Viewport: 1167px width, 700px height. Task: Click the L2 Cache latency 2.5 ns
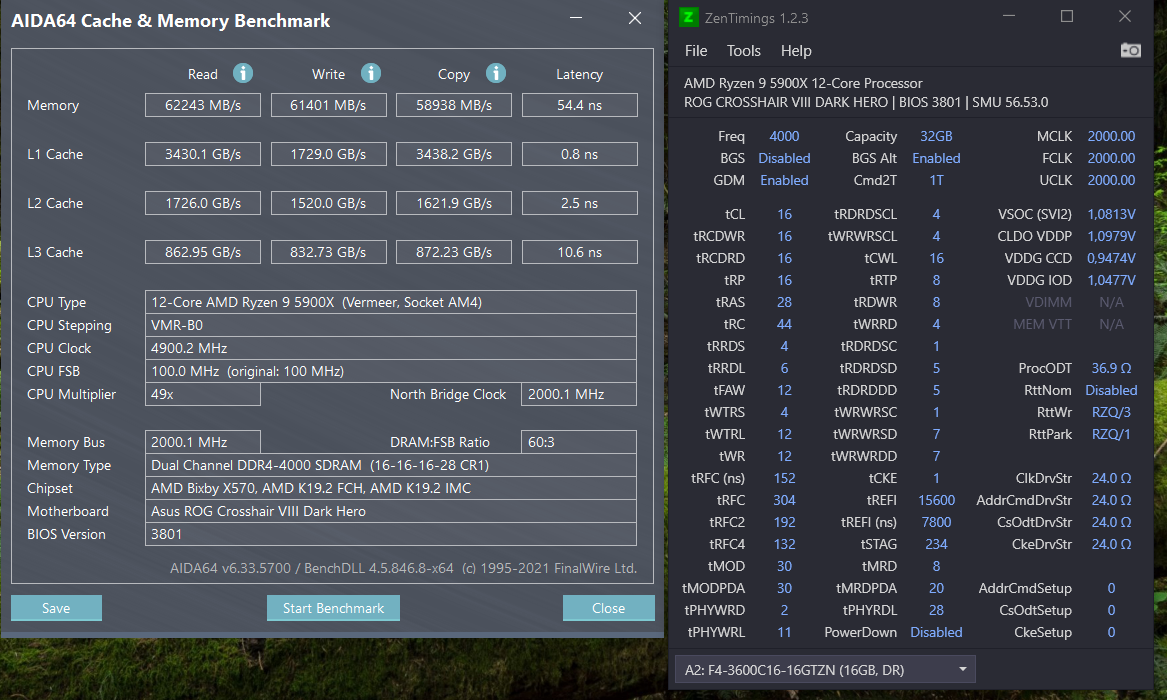[579, 203]
